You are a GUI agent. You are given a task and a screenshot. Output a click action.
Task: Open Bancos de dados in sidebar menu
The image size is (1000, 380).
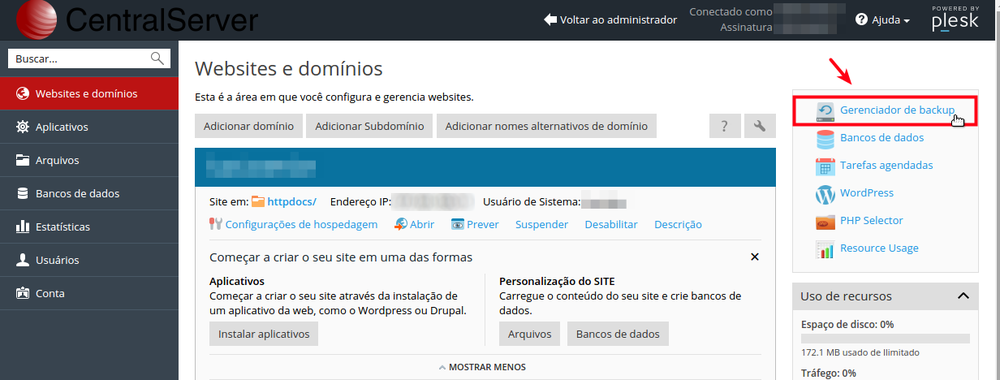click(89, 193)
